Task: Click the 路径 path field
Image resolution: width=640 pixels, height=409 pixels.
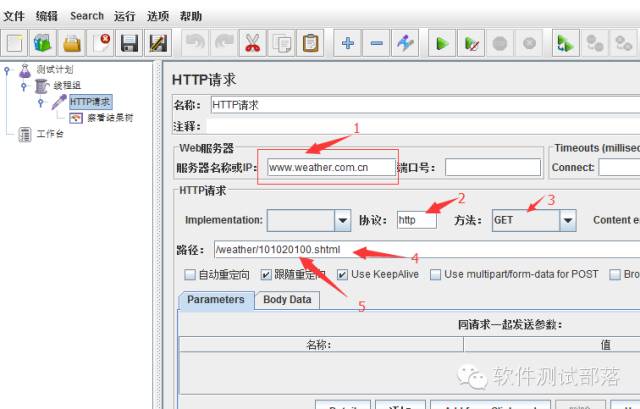Action: 427,249
